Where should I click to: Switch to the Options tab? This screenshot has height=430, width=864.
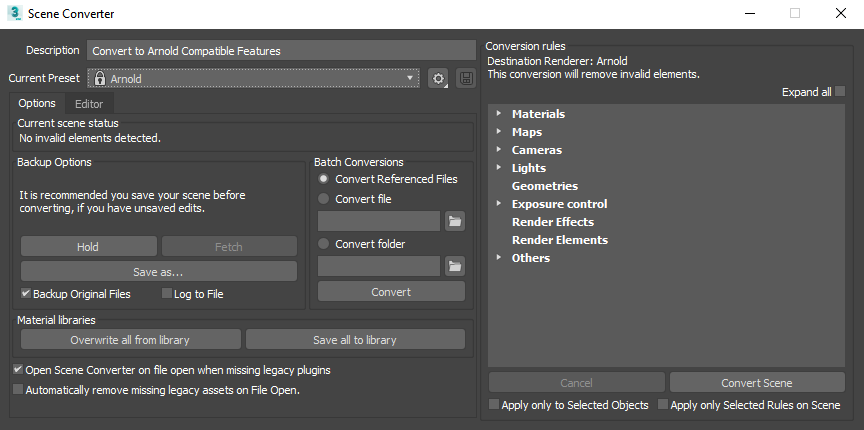pos(37,103)
